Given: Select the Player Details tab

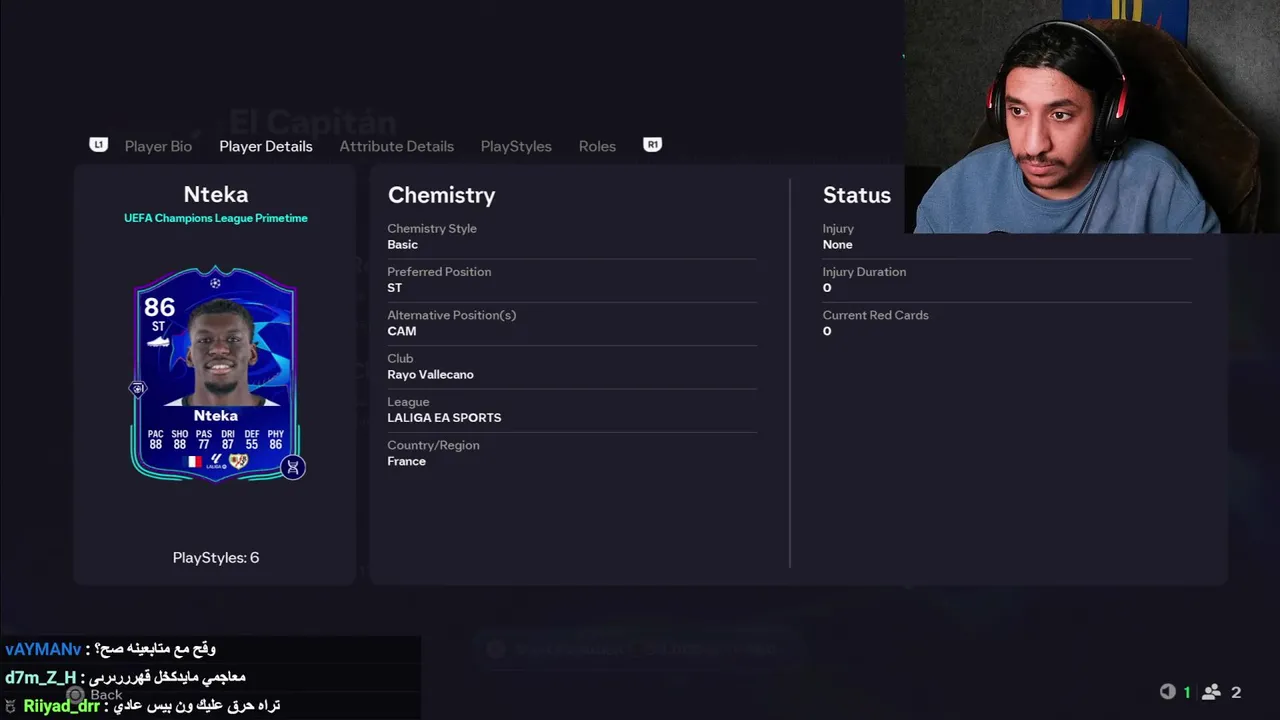Looking at the screenshot, I should (266, 146).
